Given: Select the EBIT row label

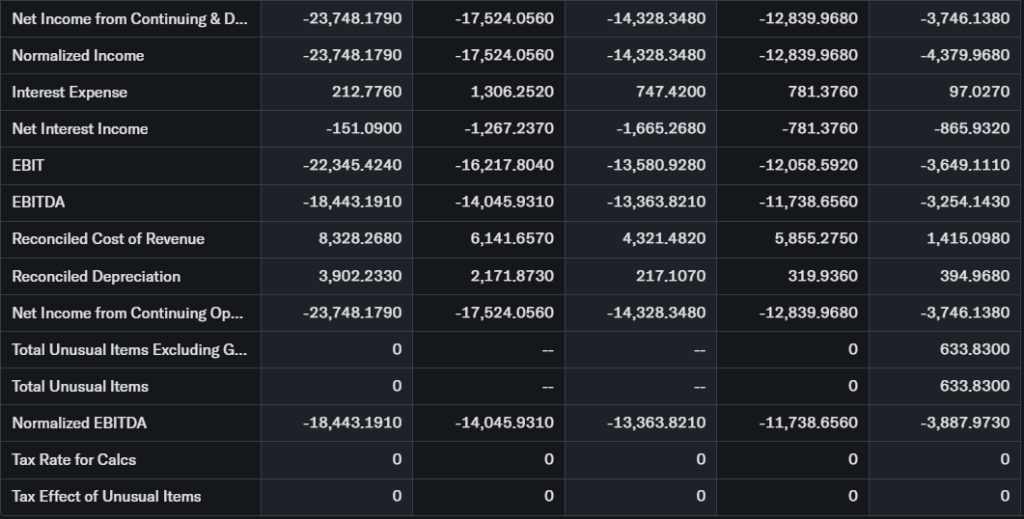Looking at the screenshot, I should tap(28, 165).
